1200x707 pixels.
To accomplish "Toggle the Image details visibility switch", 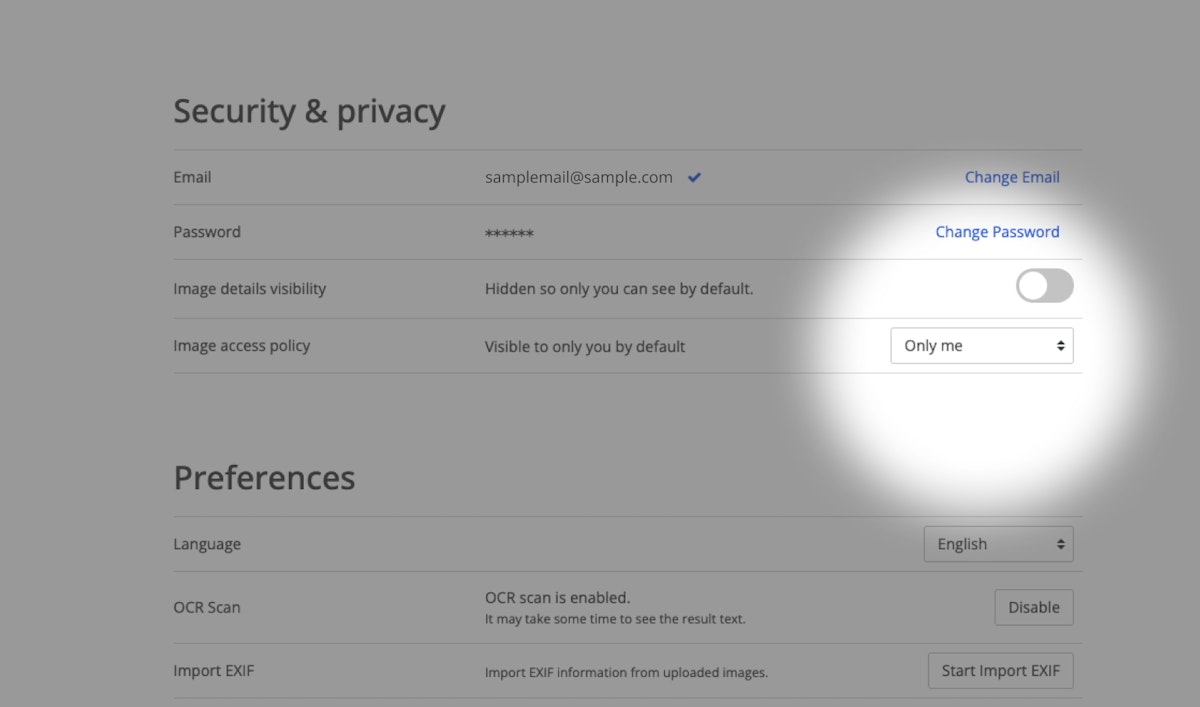I will (1044, 286).
